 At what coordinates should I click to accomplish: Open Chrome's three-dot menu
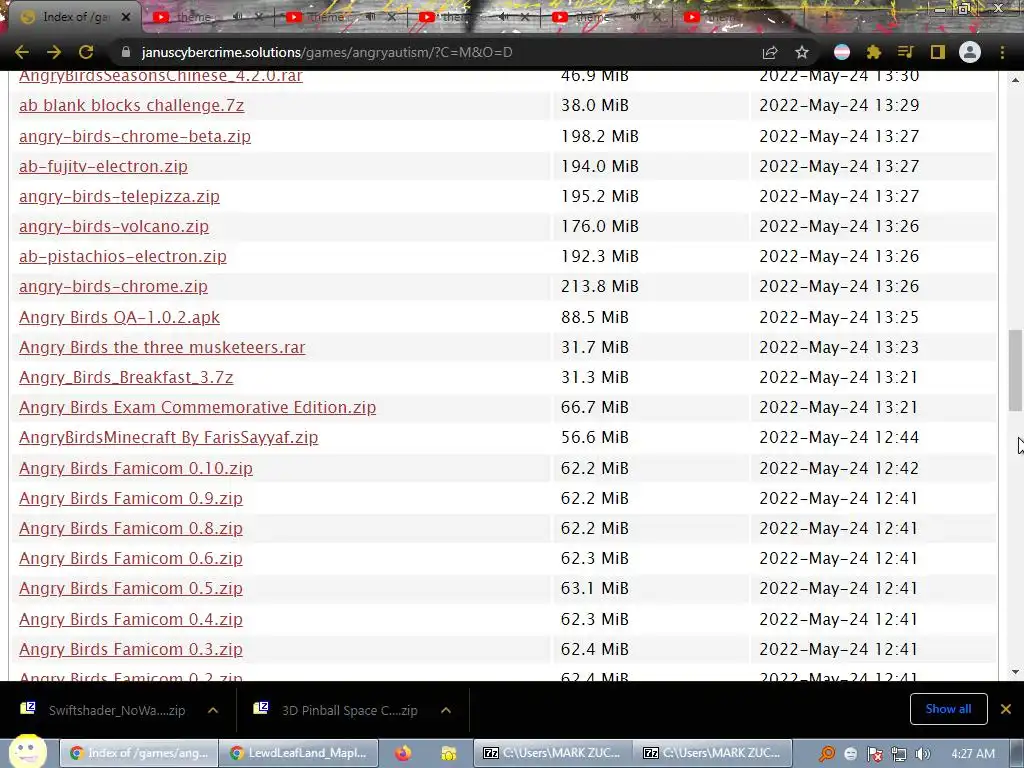pyautogui.click(x=1002, y=52)
